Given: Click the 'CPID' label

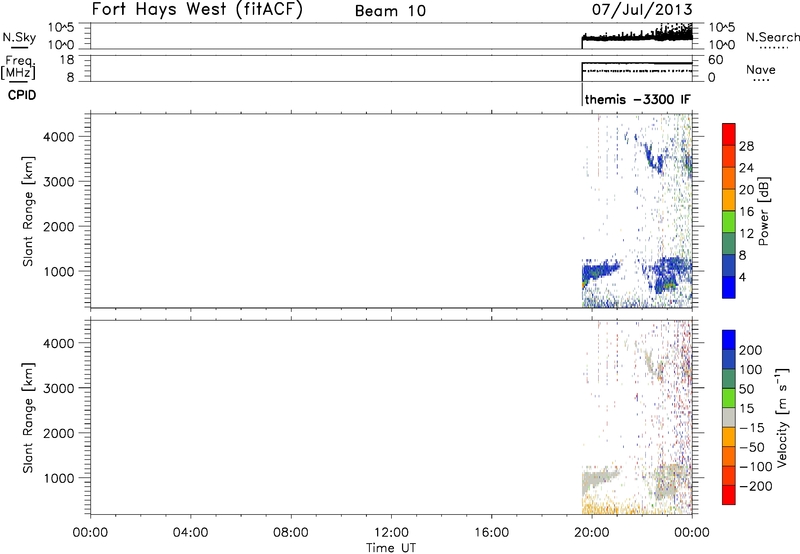Looking at the screenshot, I should point(22,95).
